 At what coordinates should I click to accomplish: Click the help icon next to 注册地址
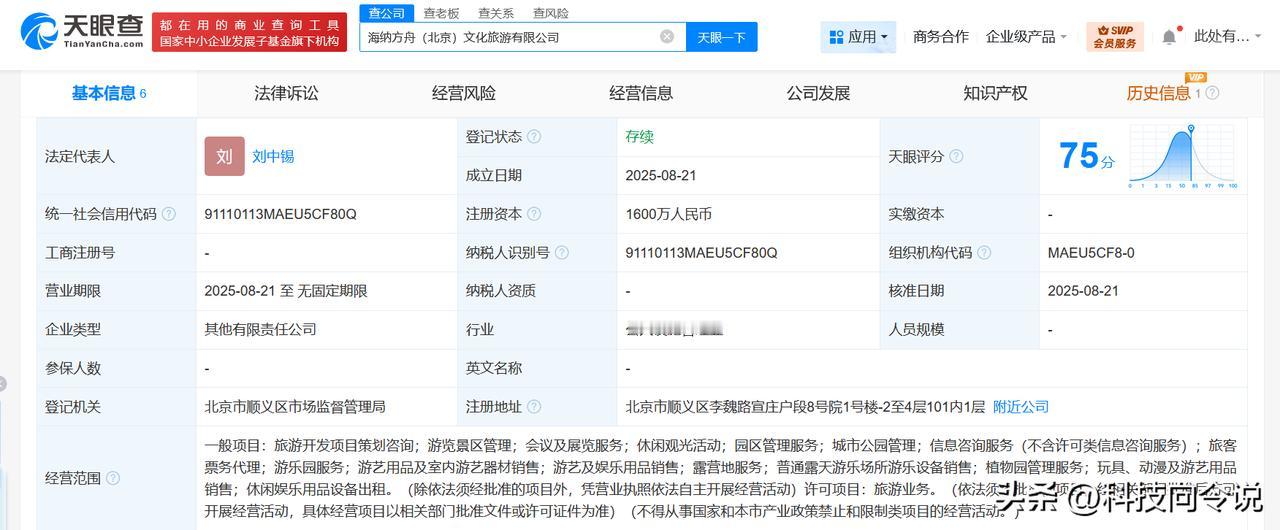tap(534, 407)
